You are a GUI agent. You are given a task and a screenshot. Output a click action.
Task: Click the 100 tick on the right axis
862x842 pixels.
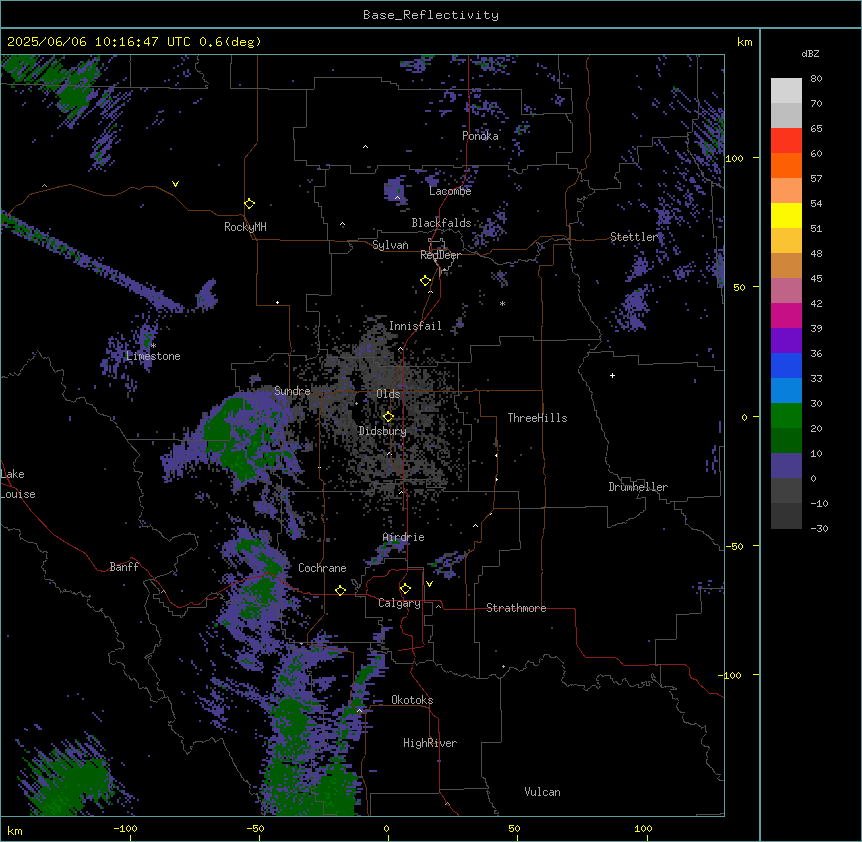734,158
